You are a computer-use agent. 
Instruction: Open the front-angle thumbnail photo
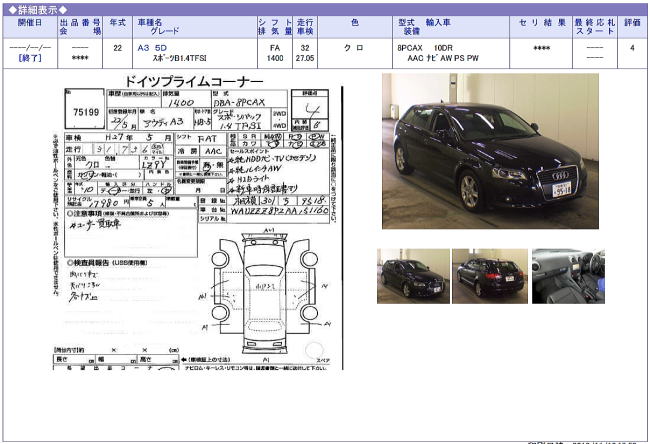coord(413,276)
